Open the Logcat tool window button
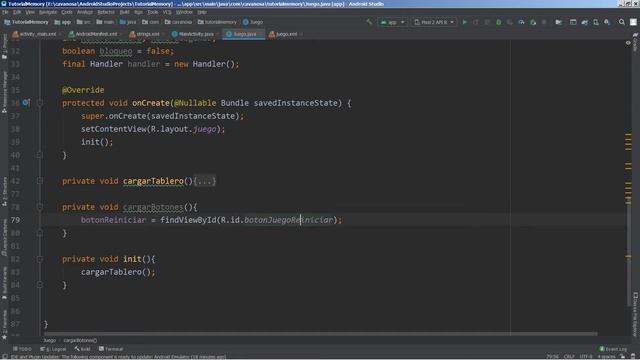 53,349
